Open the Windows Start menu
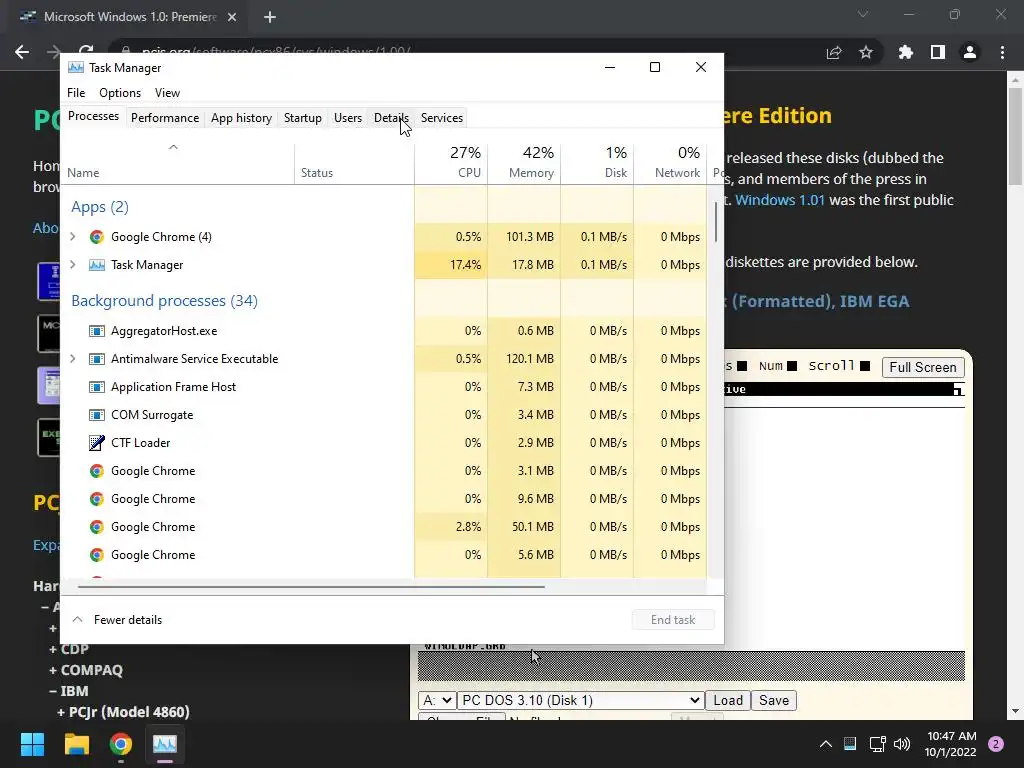Screen dimensions: 1024x768 [32, 744]
